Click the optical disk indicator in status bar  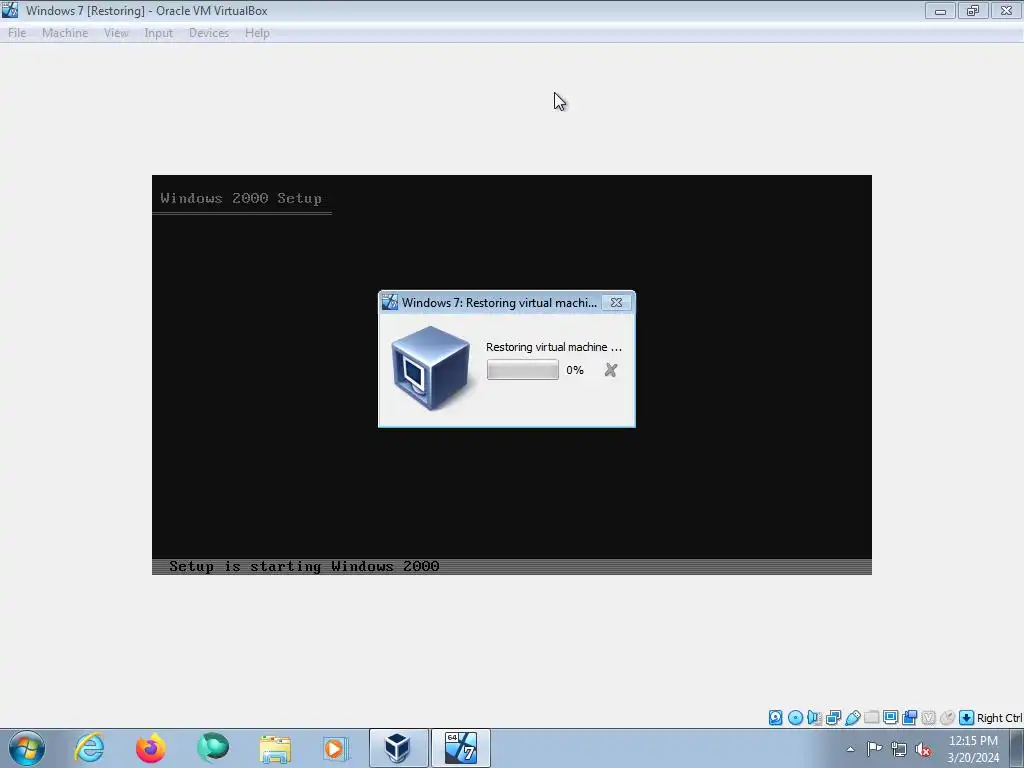[795, 718]
